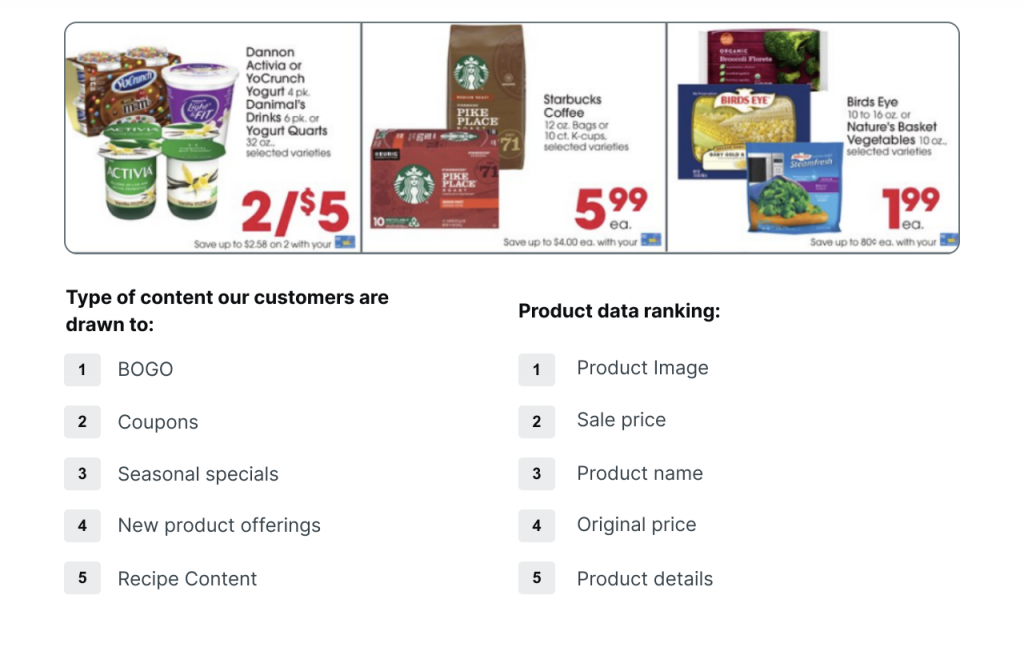Select the 1.99 Birds Eye price
The height and width of the screenshot is (647, 1024).
tap(910, 207)
